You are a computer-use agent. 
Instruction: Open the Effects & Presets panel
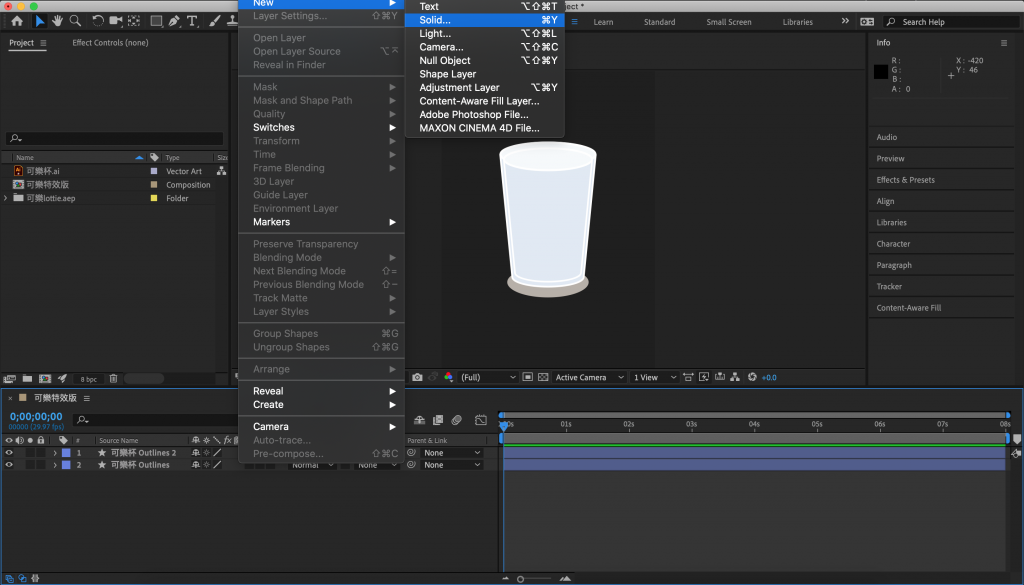pos(905,180)
